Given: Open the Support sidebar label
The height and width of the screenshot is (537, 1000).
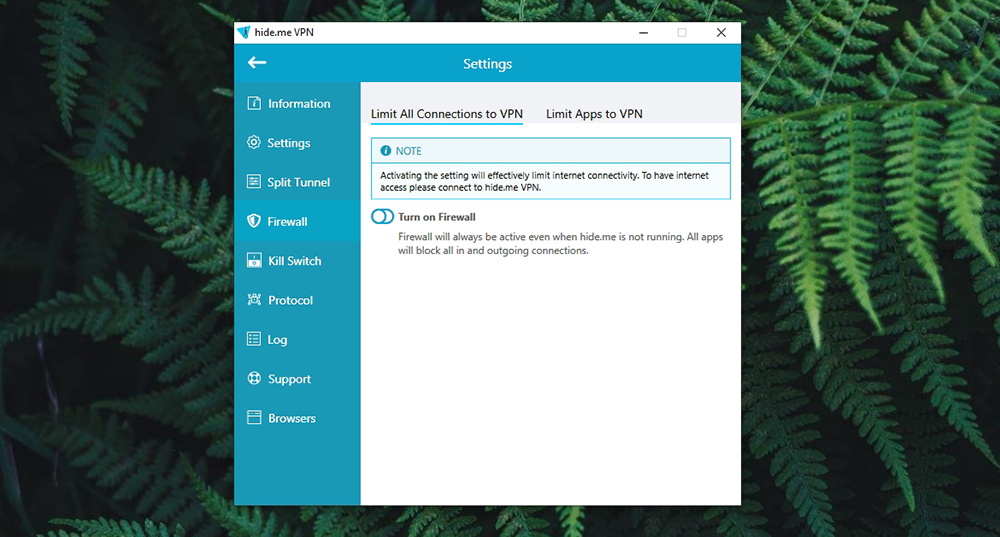Looking at the screenshot, I should coord(289,379).
